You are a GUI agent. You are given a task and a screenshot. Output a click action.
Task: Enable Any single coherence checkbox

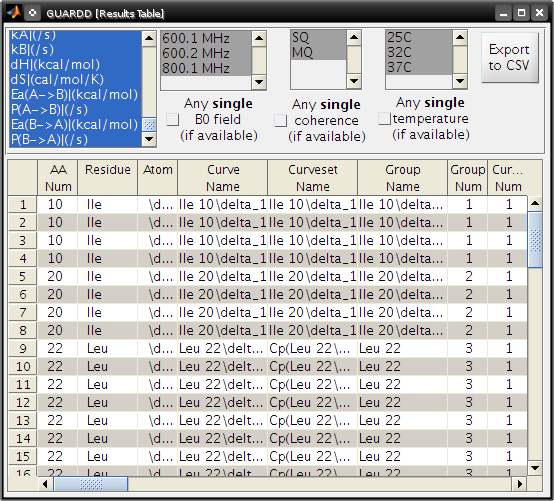point(281,120)
